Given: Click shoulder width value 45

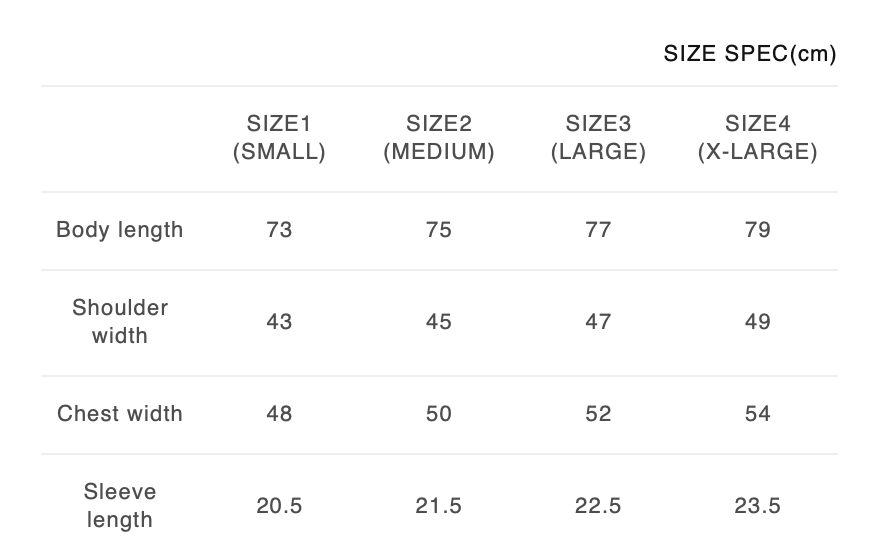Looking at the screenshot, I should [x=438, y=322].
